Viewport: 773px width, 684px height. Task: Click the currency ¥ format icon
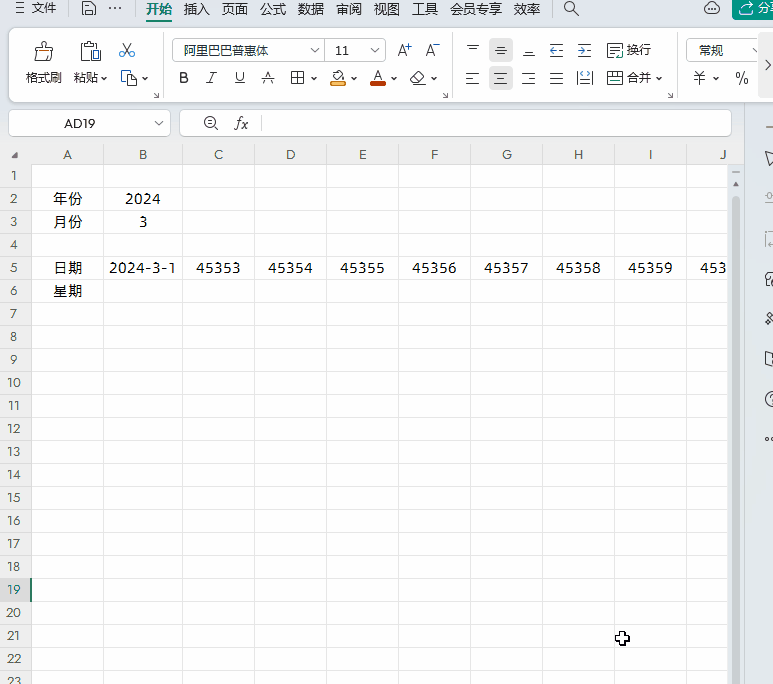700,78
